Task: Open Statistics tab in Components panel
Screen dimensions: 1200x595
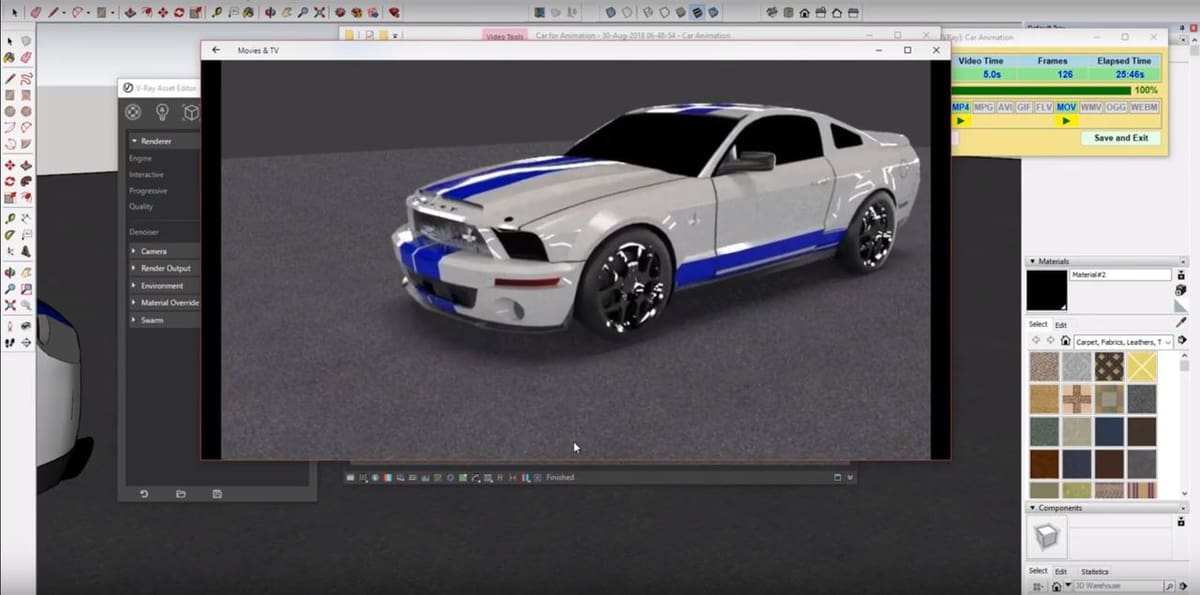Action: (x=1094, y=572)
